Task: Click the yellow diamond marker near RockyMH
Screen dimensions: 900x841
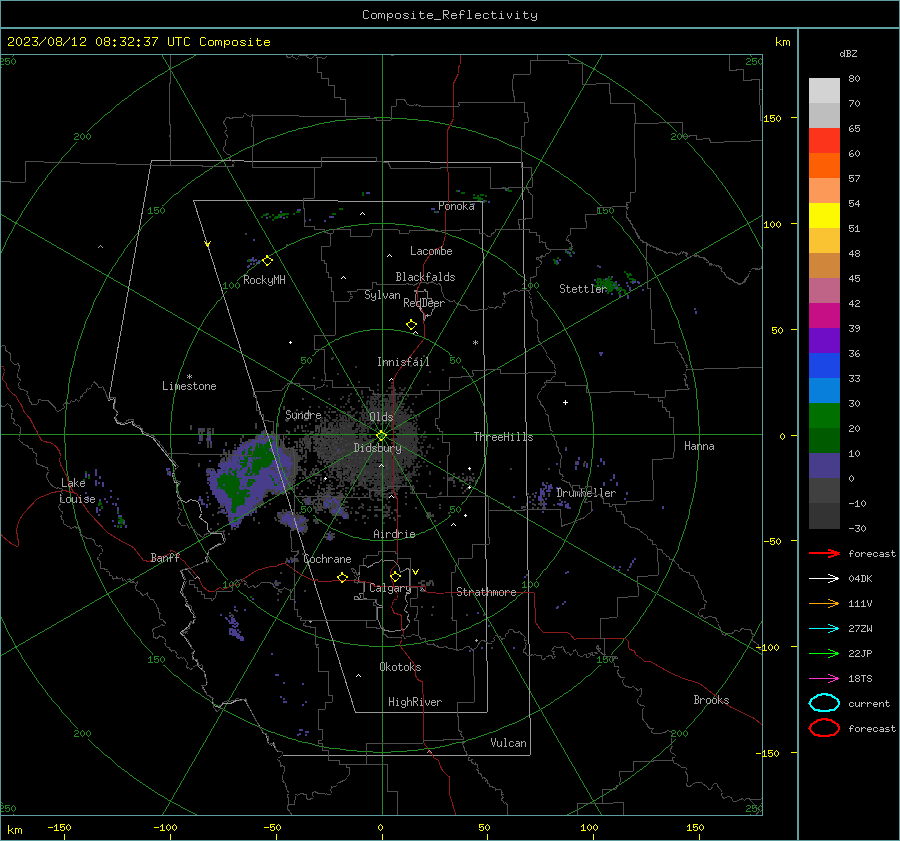Action: click(x=267, y=261)
